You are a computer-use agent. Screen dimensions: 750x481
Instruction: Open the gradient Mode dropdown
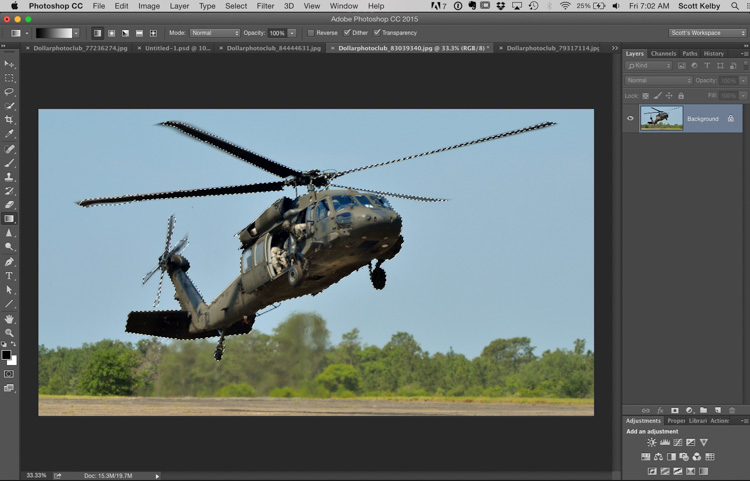pos(214,33)
